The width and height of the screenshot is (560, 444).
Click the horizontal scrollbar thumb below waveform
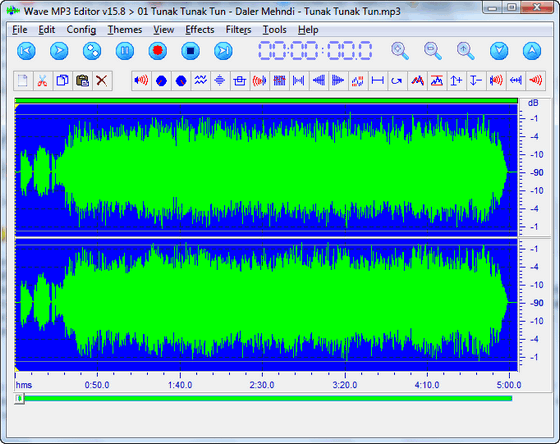(x=20, y=398)
